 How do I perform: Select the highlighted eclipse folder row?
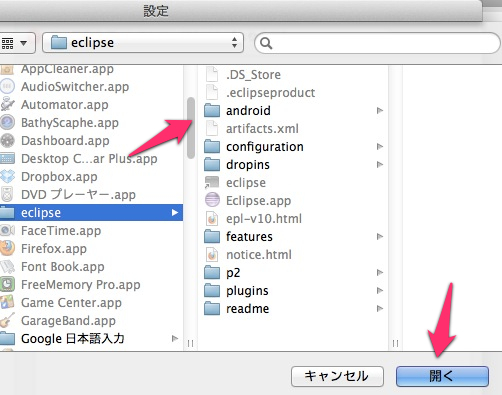[91, 212]
